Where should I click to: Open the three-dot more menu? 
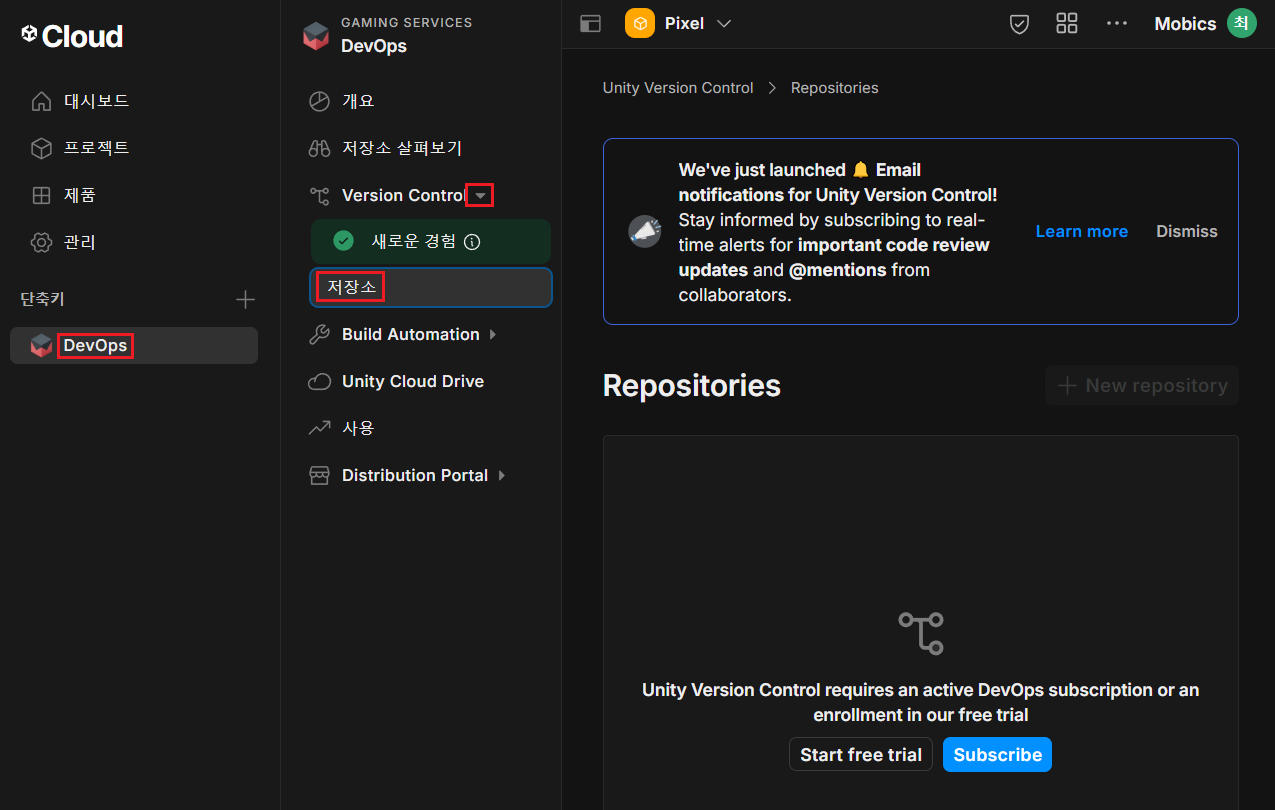click(1117, 23)
